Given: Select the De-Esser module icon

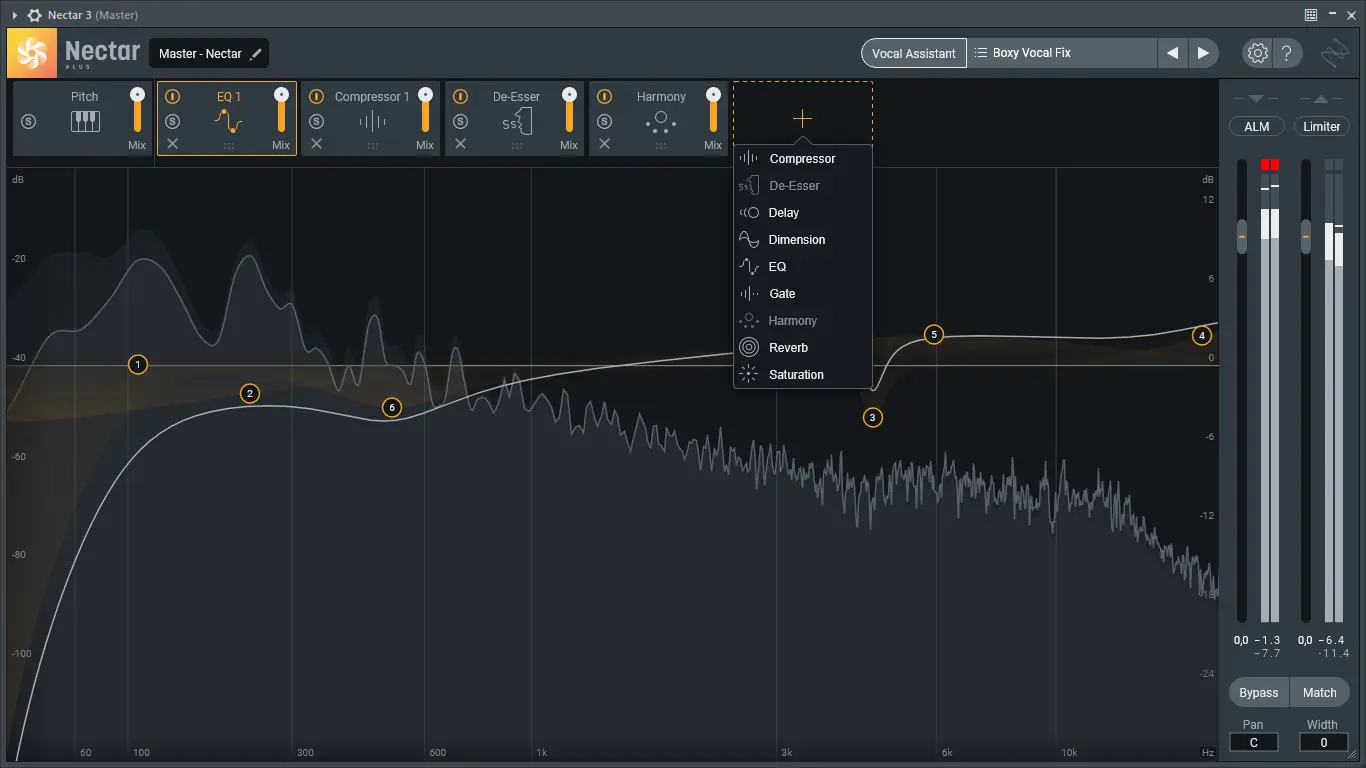Looking at the screenshot, I should [x=517, y=122].
